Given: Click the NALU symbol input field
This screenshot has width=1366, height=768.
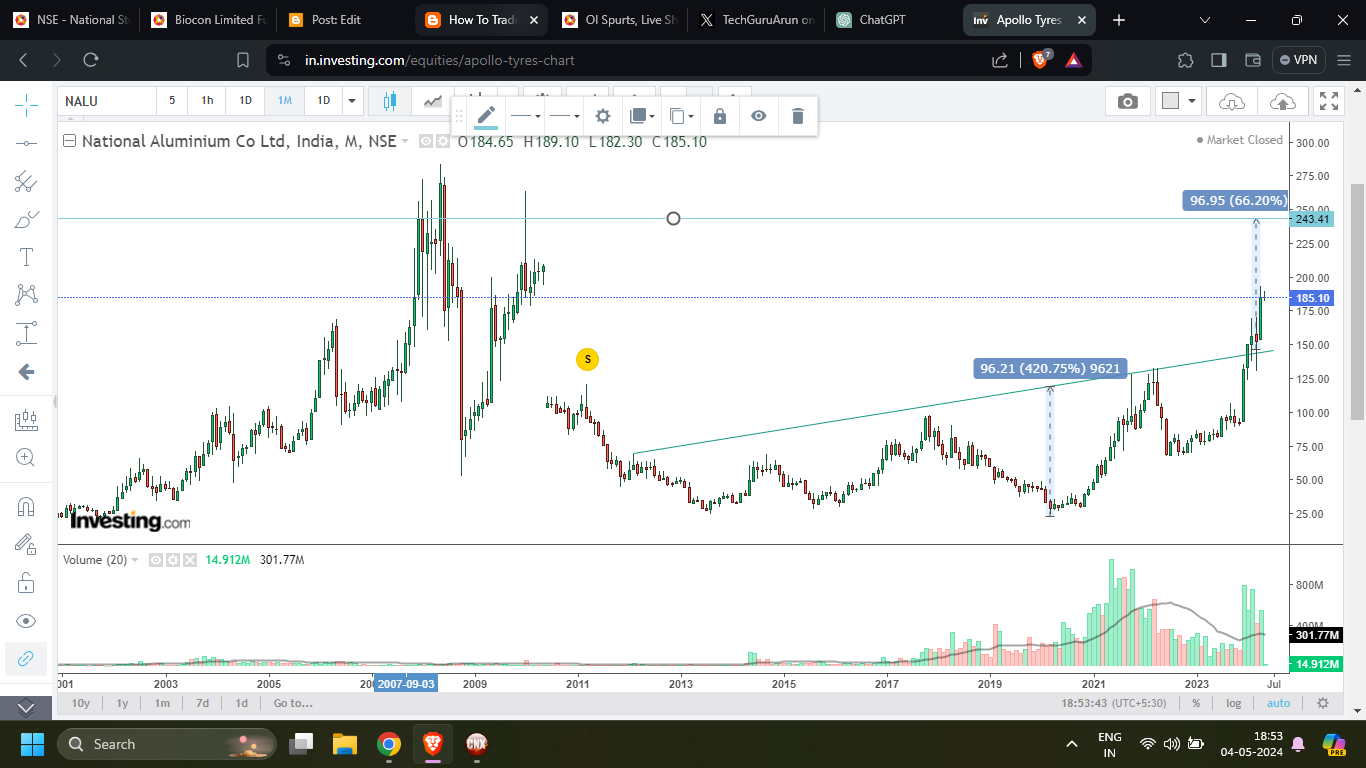Looking at the screenshot, I should (108, 101).
